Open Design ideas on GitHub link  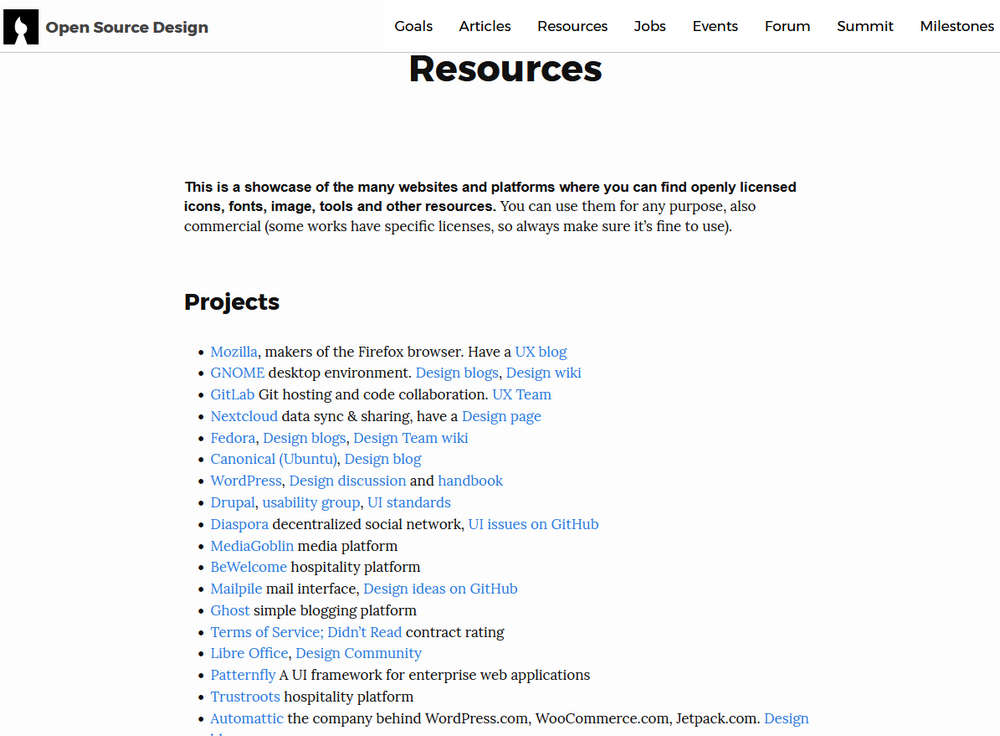(x=440, y=588)
